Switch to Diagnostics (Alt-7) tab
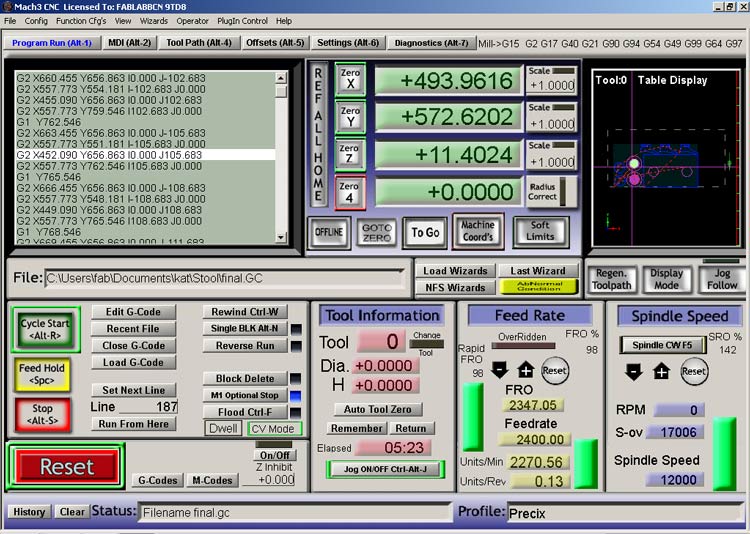The height and width of the screenshot is (534, 750). pos(431,43)
